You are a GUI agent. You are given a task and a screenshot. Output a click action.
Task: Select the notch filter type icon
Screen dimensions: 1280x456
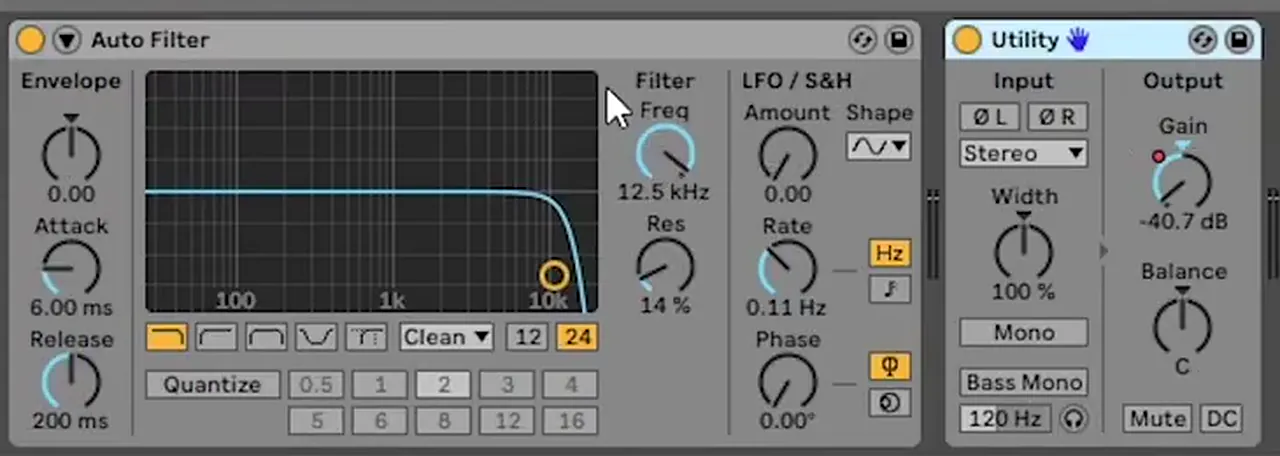(x=316, y=337)
